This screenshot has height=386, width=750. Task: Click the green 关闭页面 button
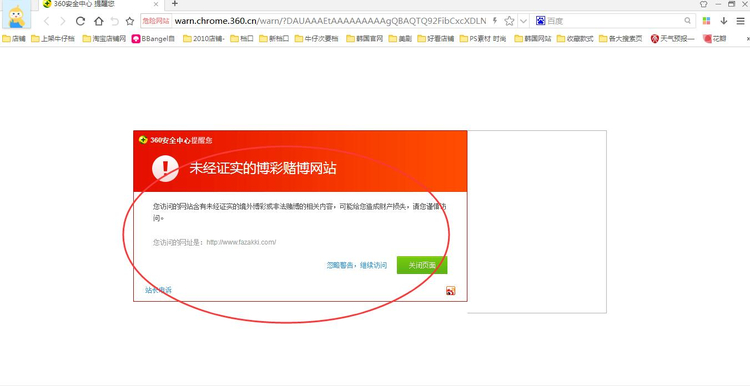pyautogui.click(x=422, y=265)
